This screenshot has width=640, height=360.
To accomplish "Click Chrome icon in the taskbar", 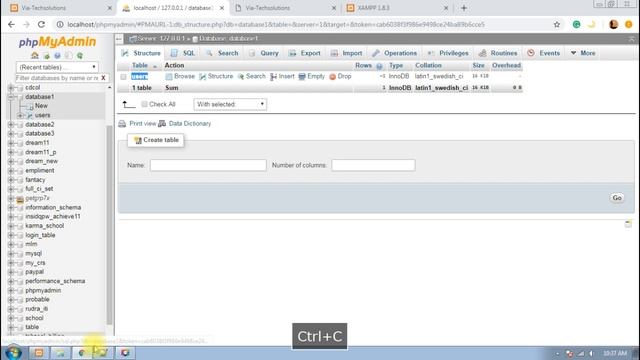I will click(82, 353).
